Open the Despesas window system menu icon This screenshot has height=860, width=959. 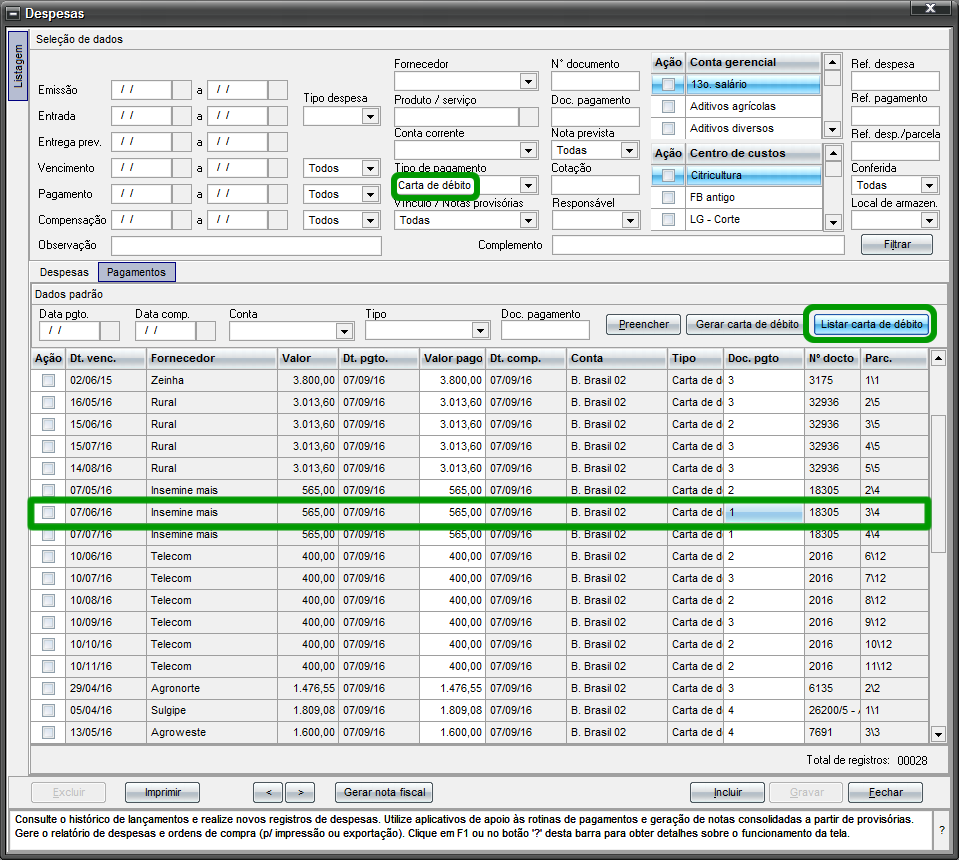[x=13, y=13]
